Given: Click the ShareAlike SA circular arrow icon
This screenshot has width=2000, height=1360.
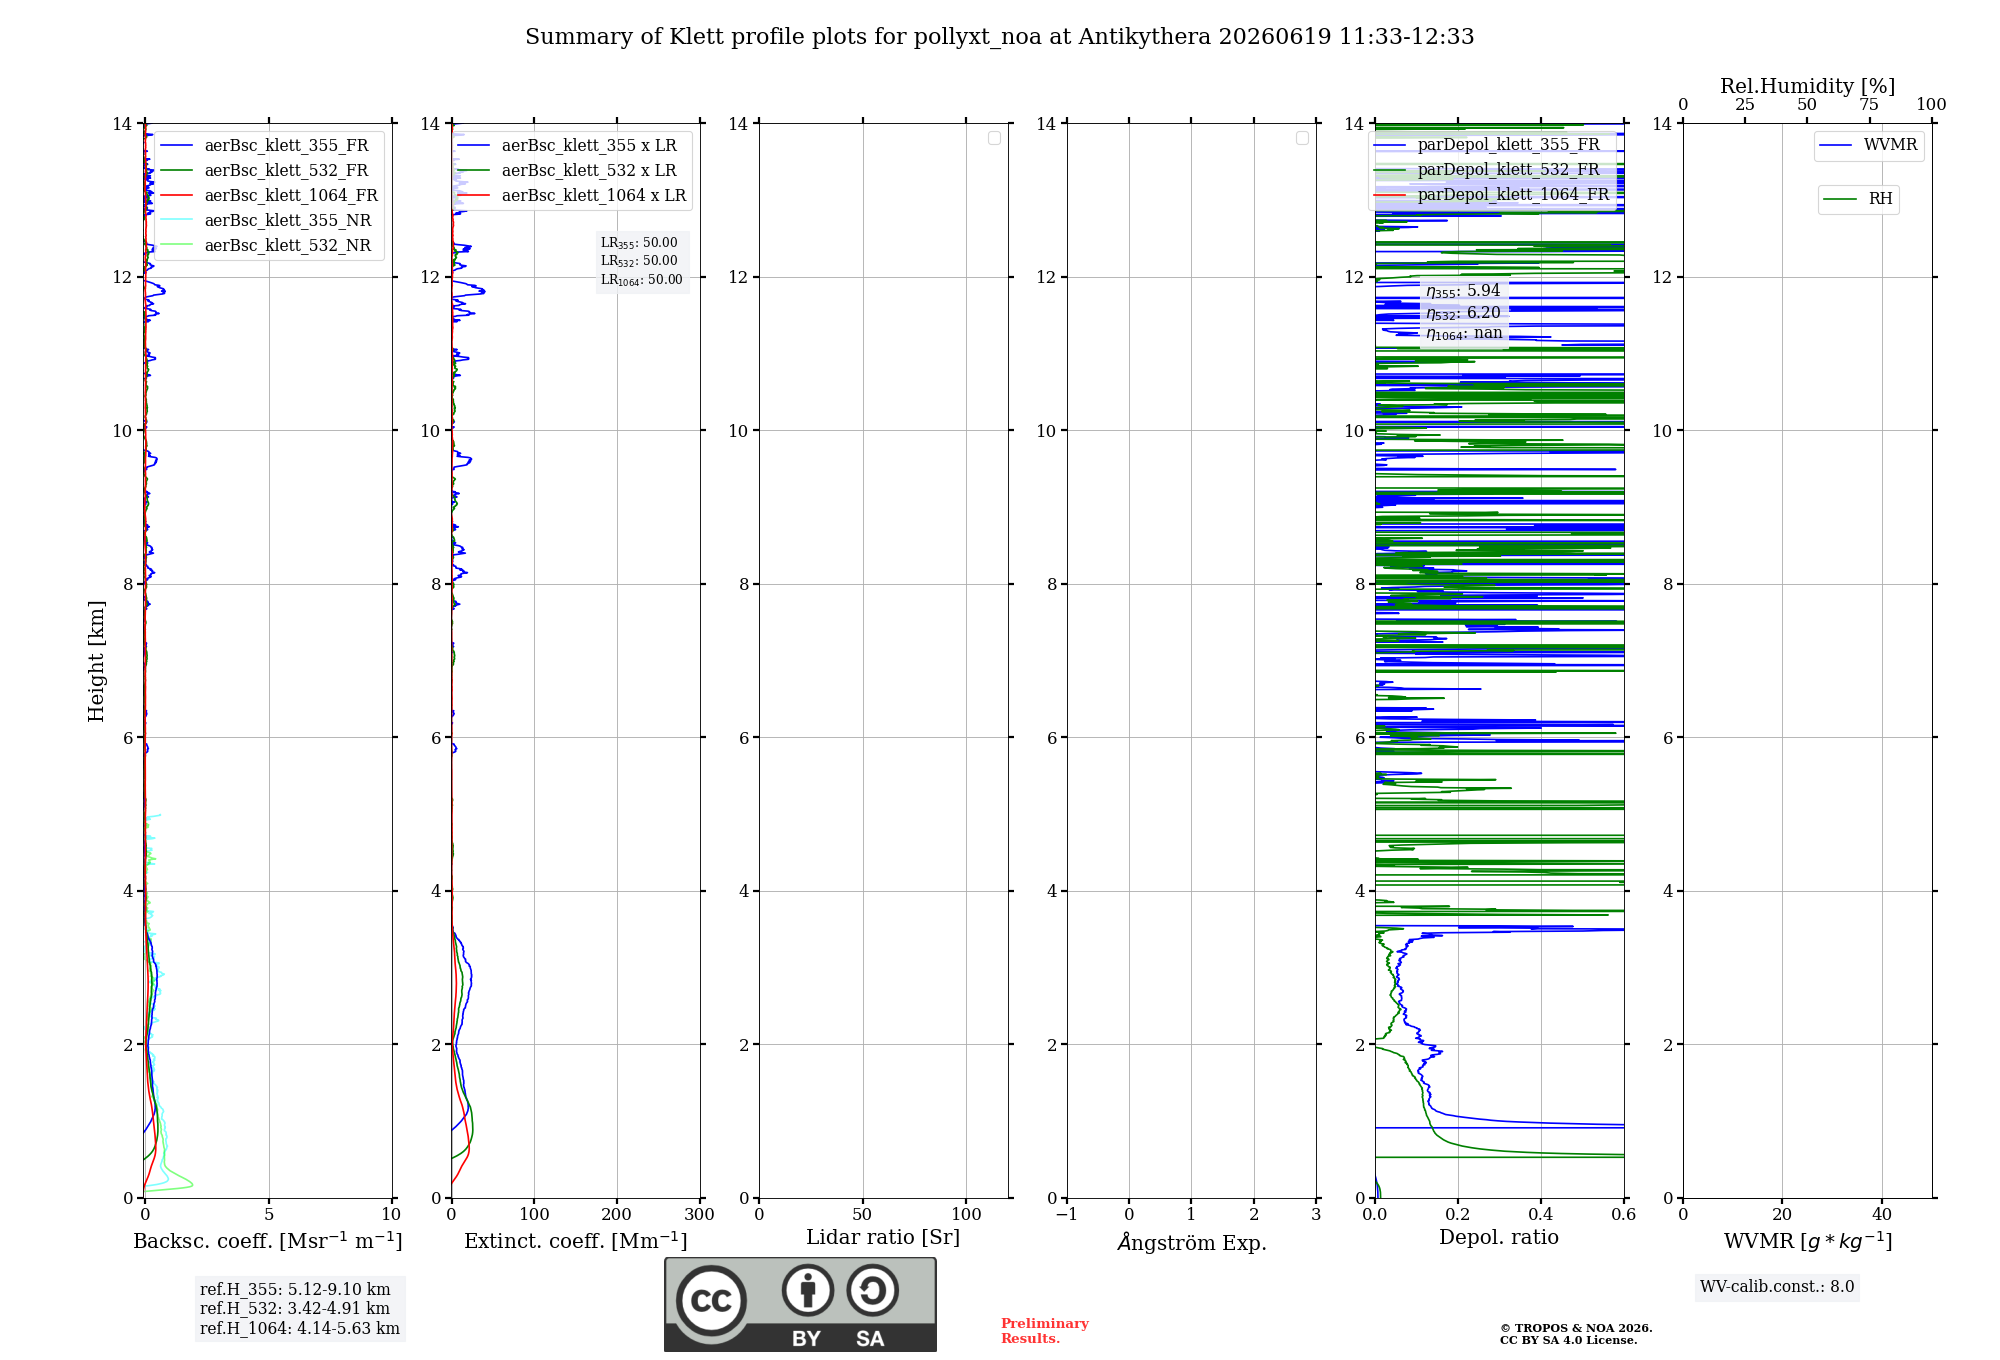Looking at the screenshot, I should click(x=872, y=1290).
